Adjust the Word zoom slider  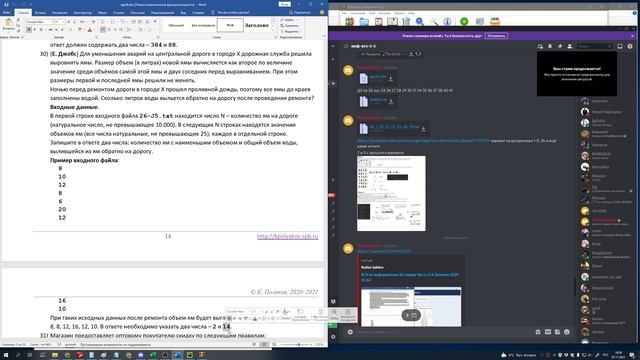pos(299,344)
